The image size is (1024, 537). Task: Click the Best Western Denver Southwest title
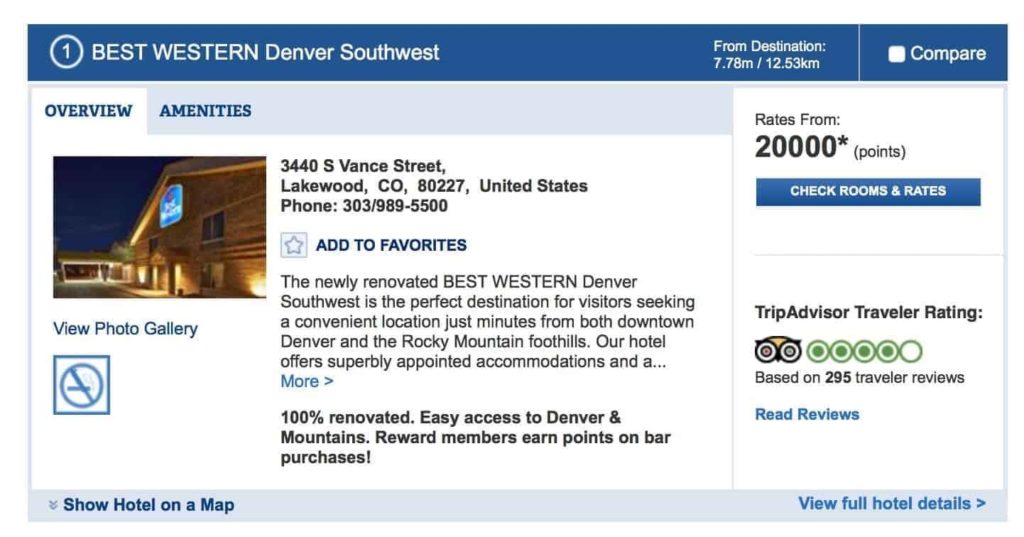tap(265, 53)
